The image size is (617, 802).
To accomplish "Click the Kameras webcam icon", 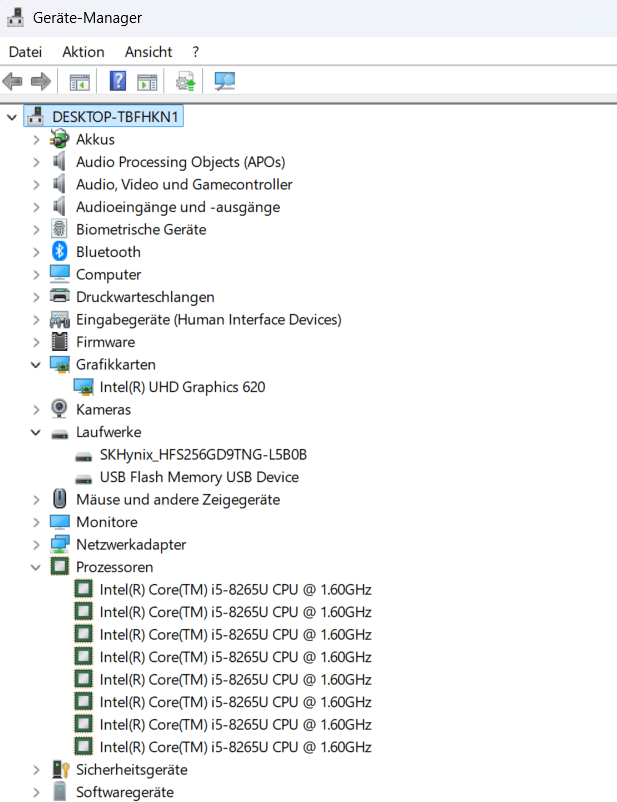I will pyautogui.click(x=59, y=409).
